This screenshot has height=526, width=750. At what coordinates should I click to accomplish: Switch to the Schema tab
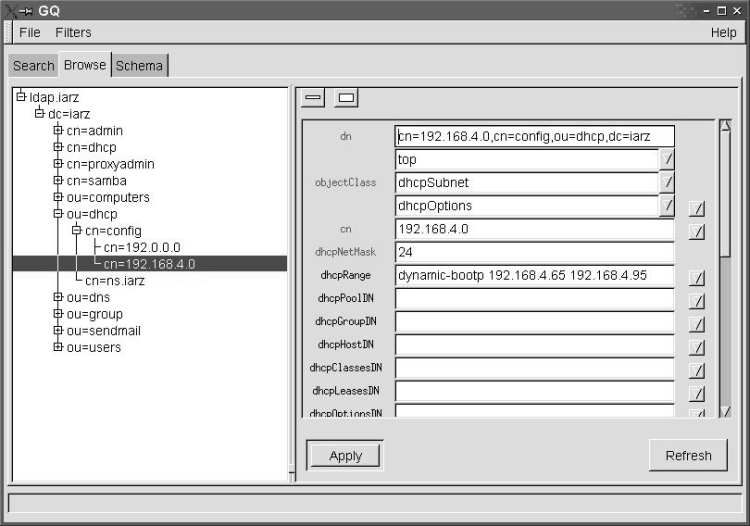tap(139, 66)
